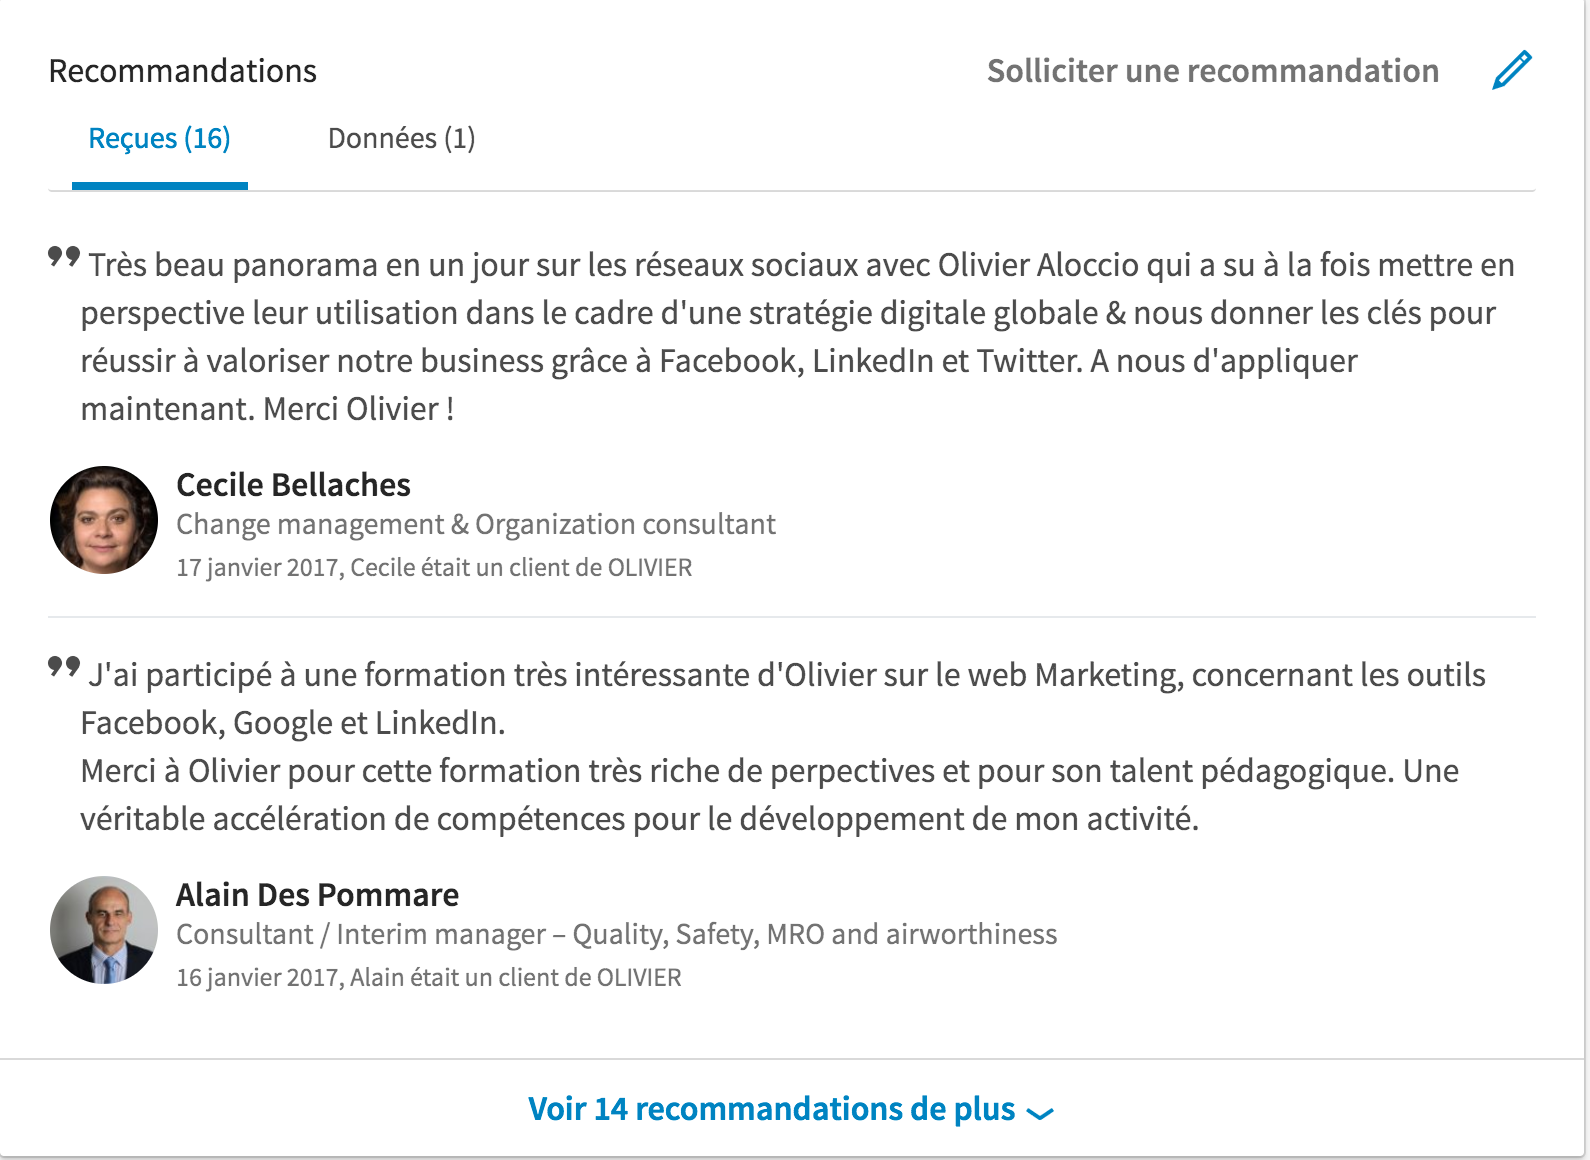This screenshot has width=1590, height=1160.
Task: Click the 16 janvier 2017 date line
Action: [x=429, y=978]
